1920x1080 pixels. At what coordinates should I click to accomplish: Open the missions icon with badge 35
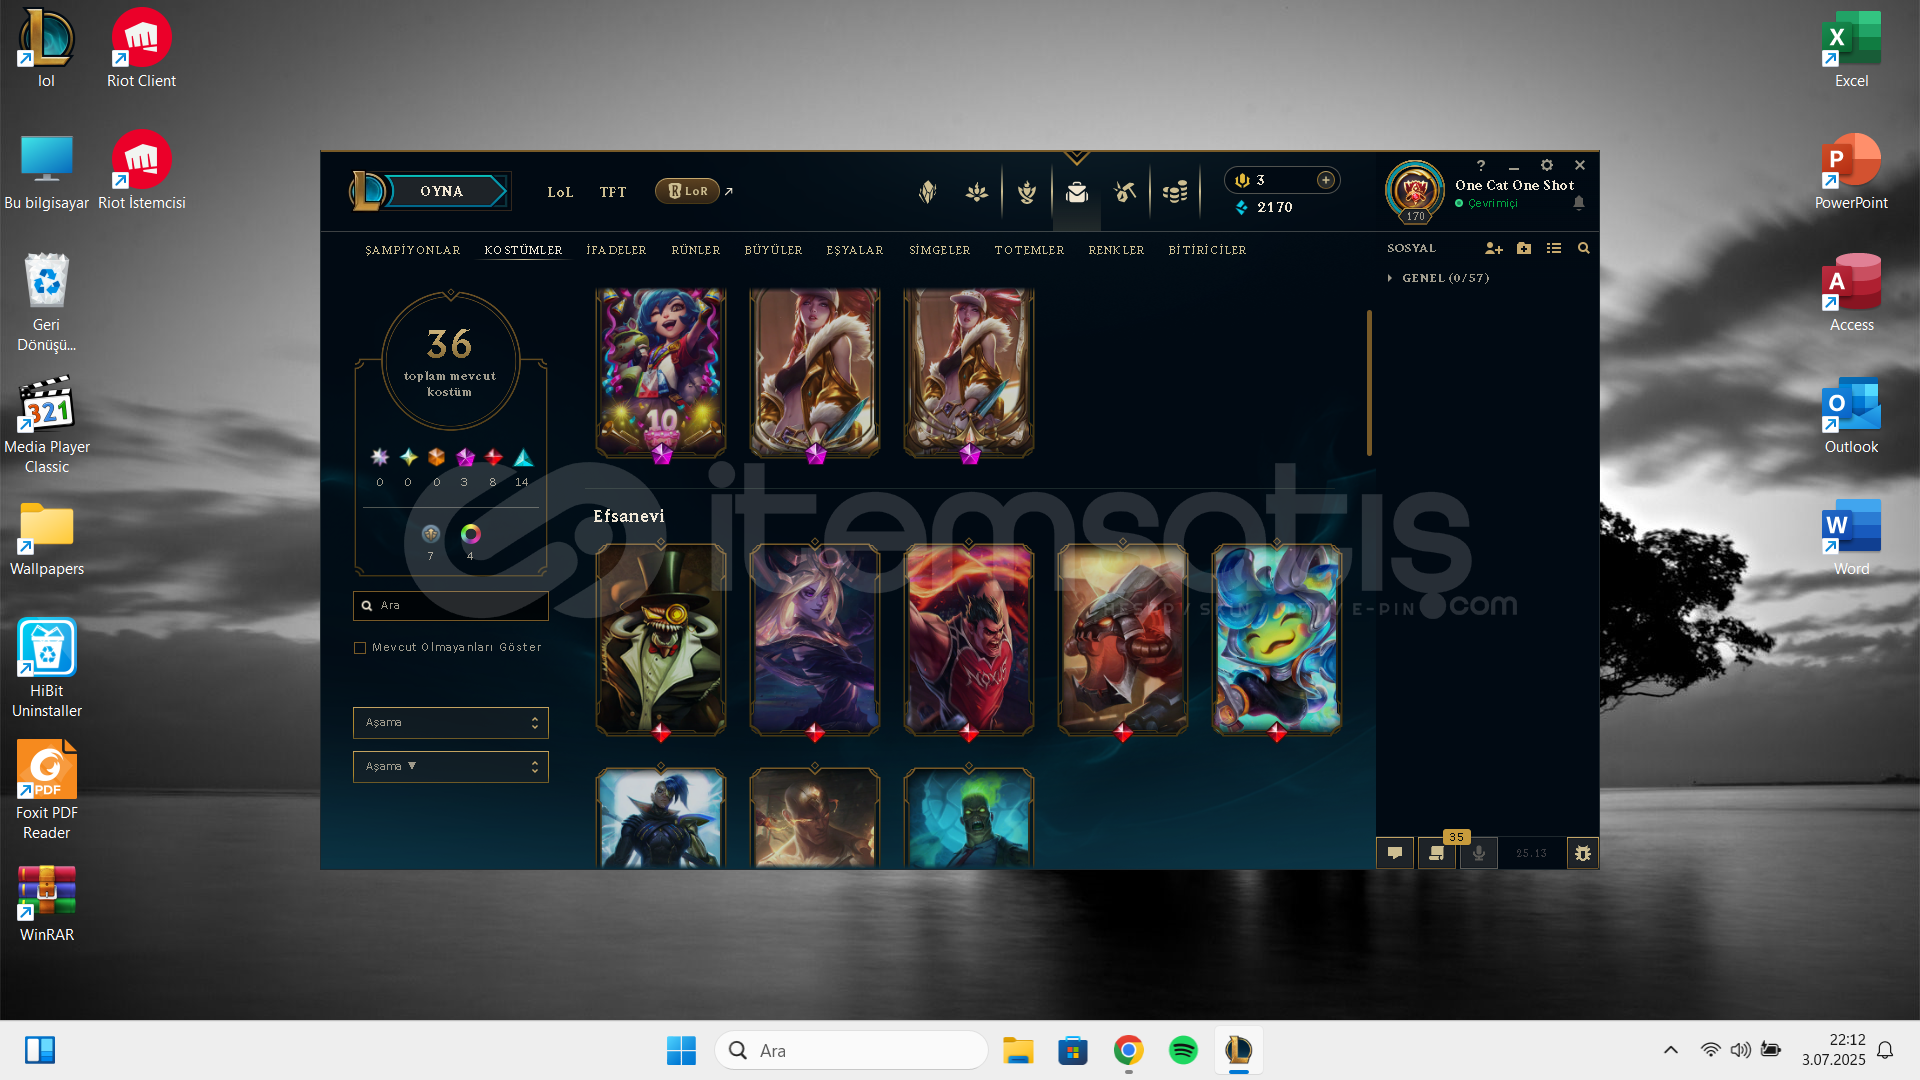[x=1437, y=853]
